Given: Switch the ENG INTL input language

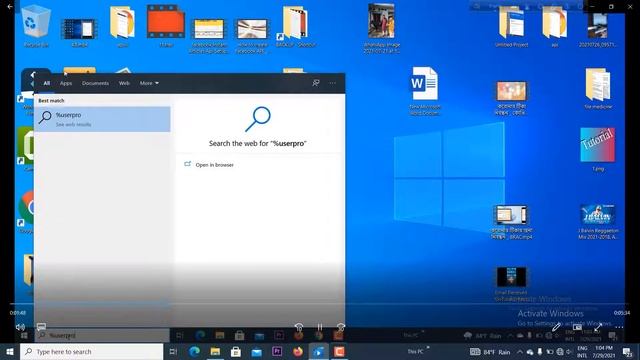Looking at the screenshot, I should click(582, 352).
